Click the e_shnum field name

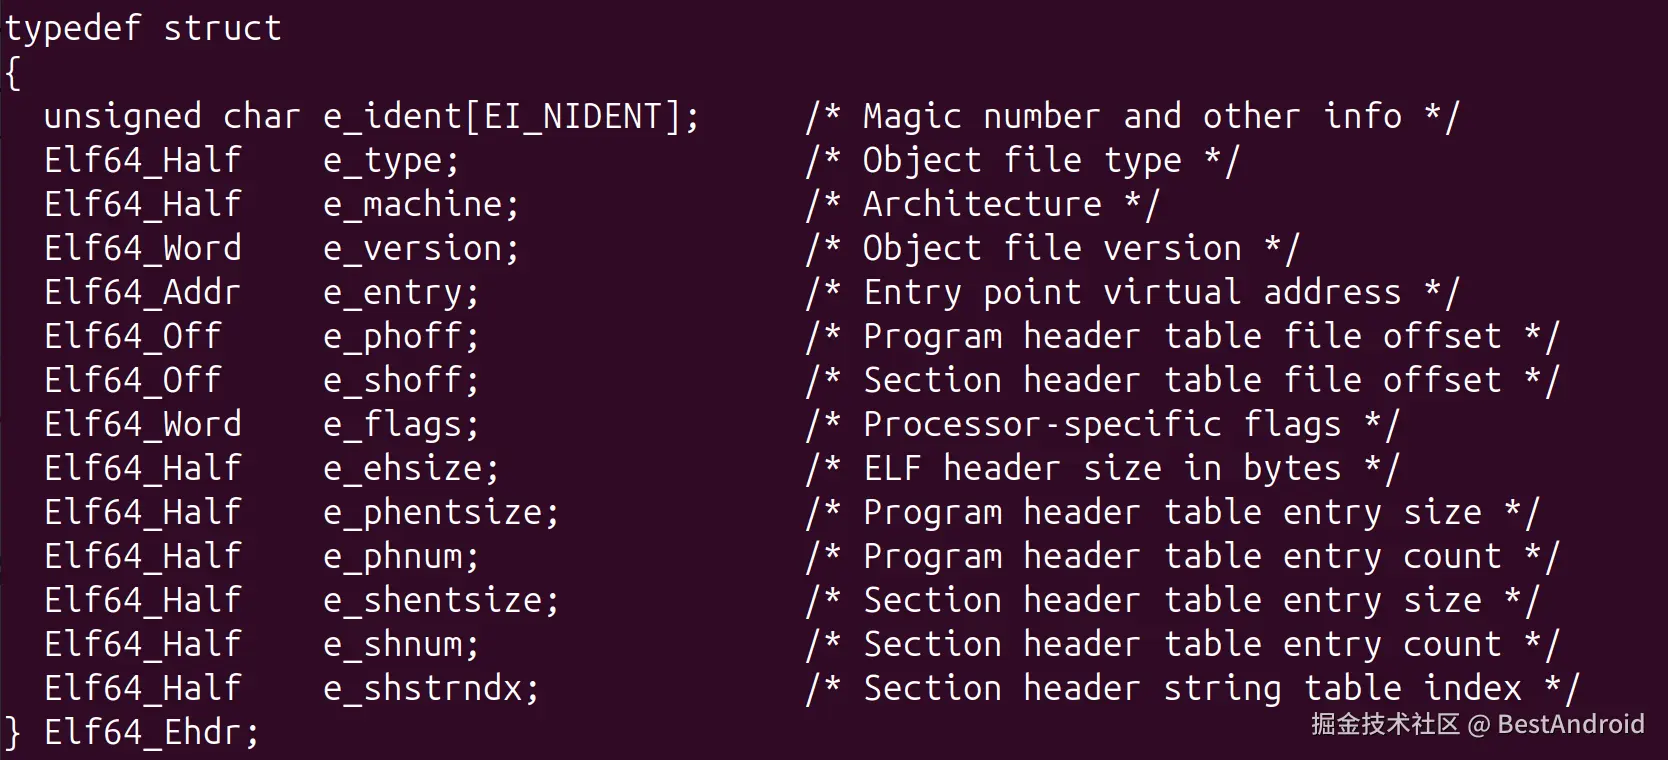400,645
